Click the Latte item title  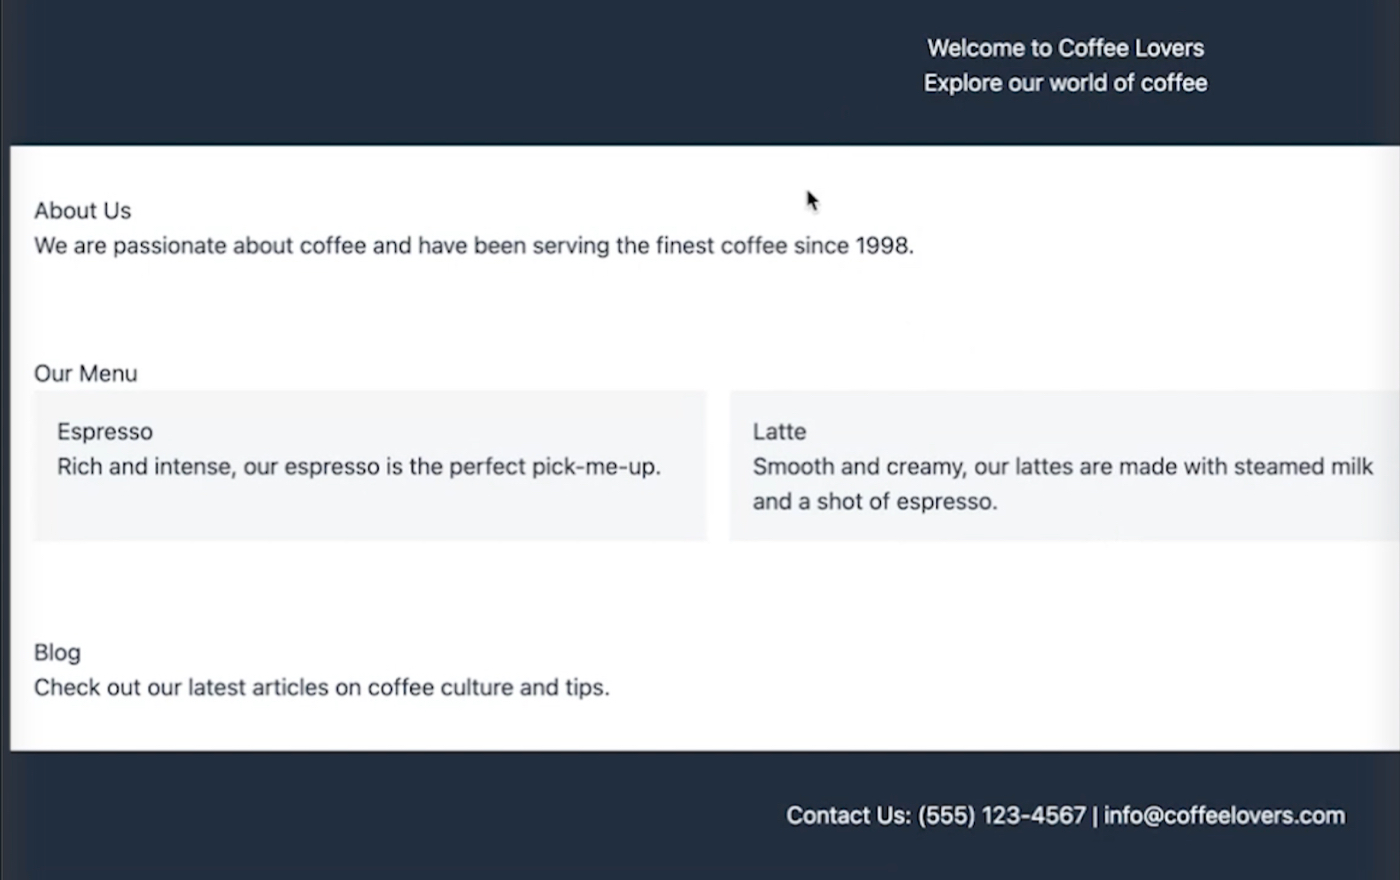[x=779, y=432]
